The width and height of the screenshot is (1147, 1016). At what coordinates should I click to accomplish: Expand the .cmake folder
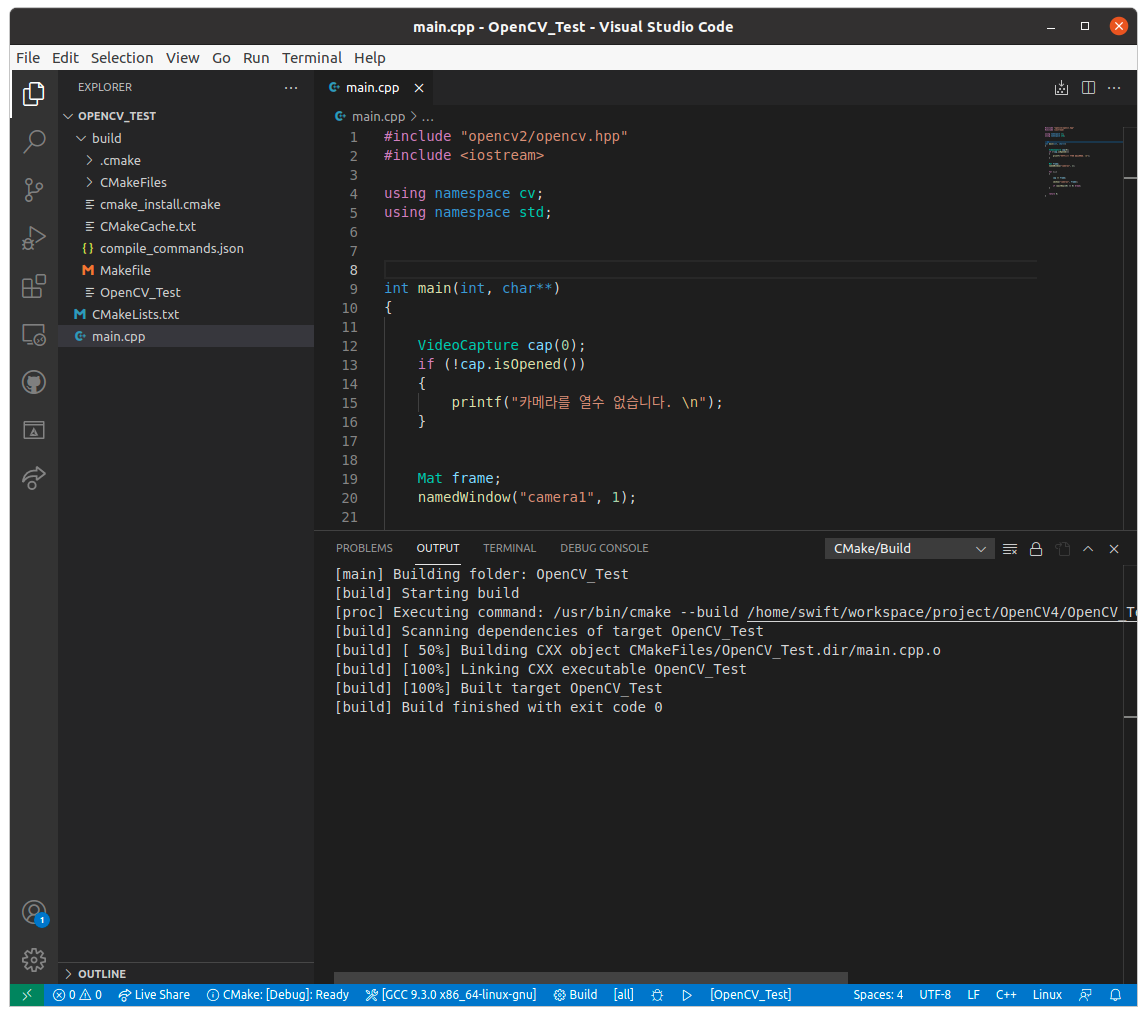[x=186, y=160]
